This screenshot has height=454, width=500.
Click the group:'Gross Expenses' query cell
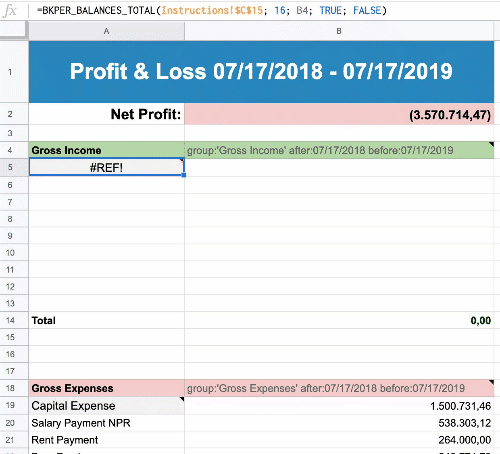coord(339,388)
